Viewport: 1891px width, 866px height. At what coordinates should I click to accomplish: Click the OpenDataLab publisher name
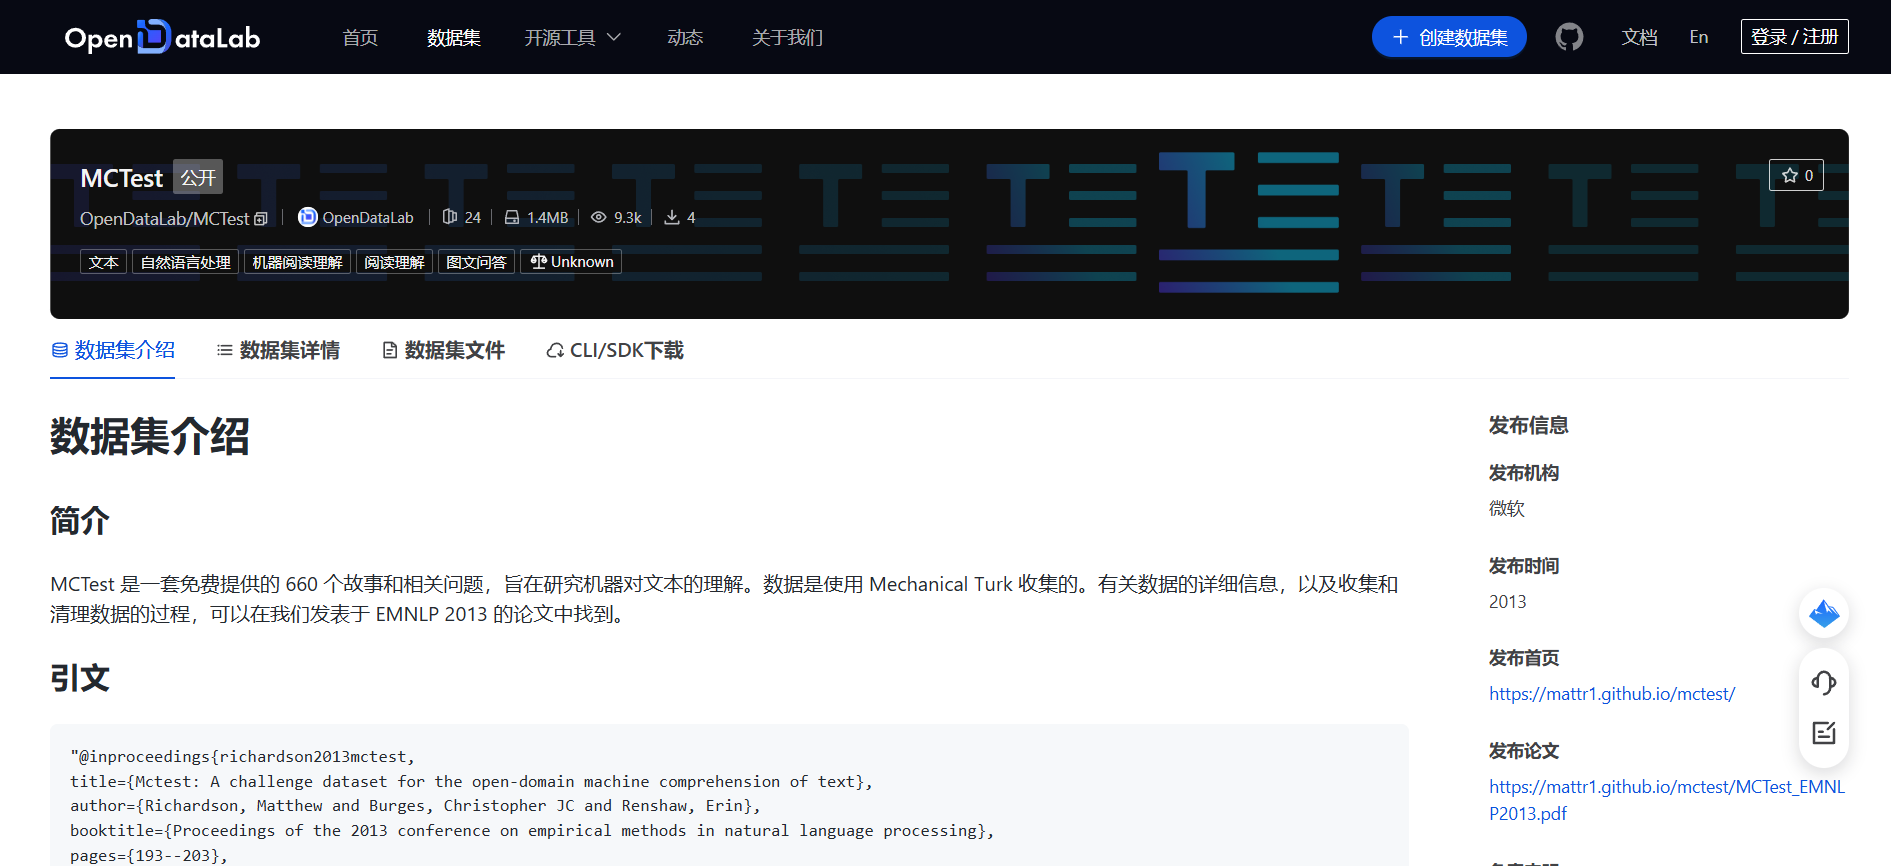[368, 218]
